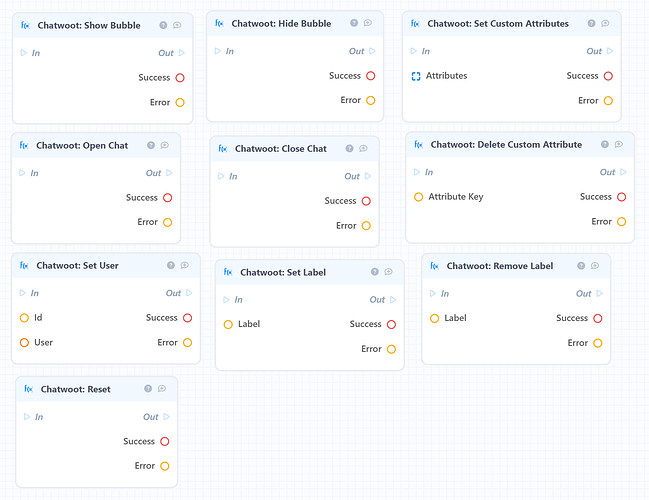Open comment icon on Hide Bubble node
Image resolution: width=649 pixels, height=500 pixels.
pos(368,23)
